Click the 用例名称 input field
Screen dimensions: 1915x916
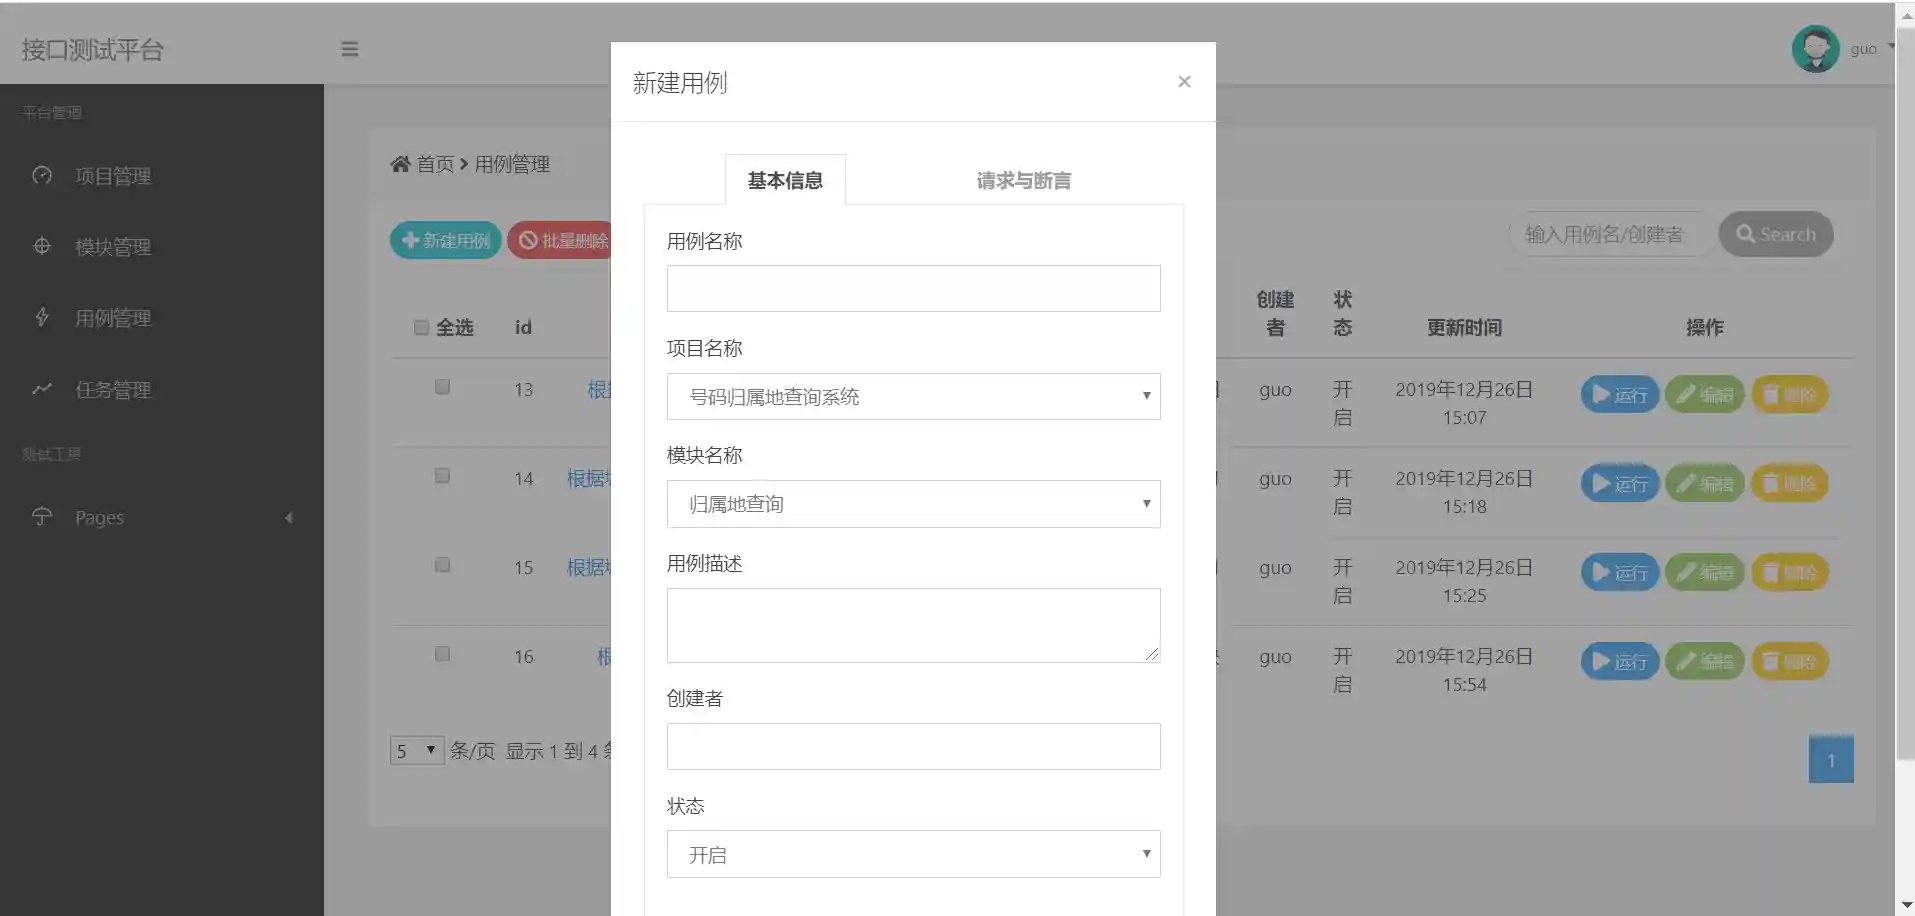point(913,289)
